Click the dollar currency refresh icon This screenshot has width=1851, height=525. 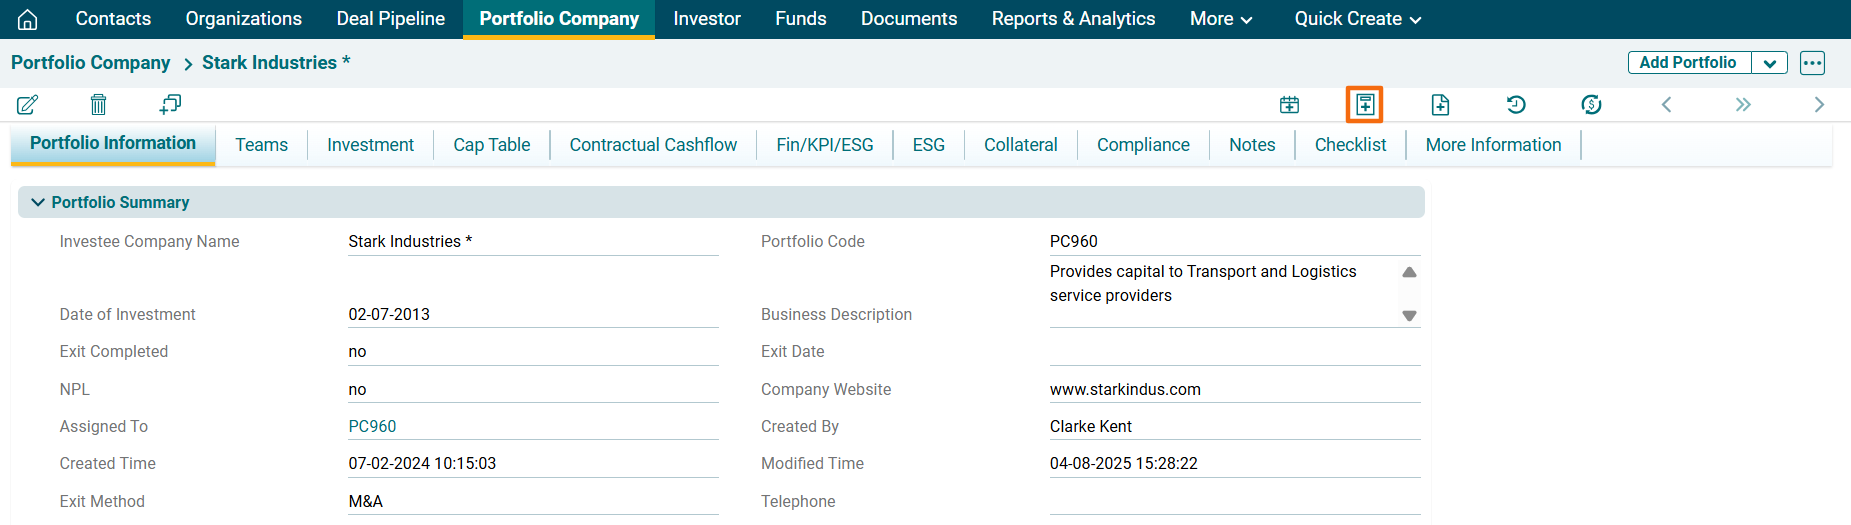1591,104
